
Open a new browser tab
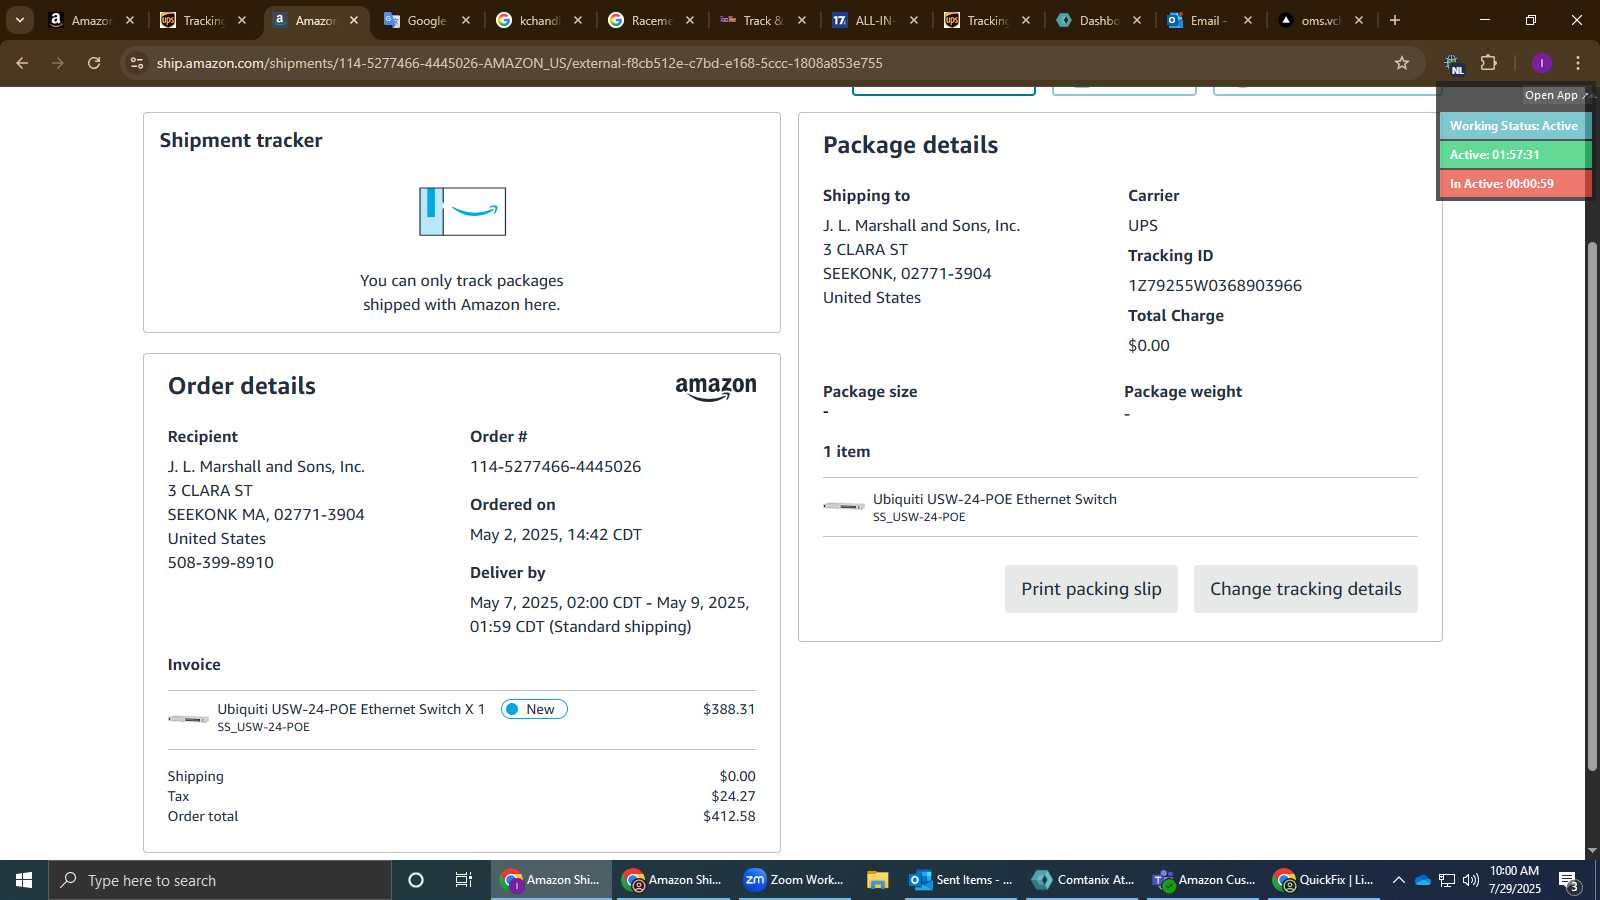(1395, 20)
